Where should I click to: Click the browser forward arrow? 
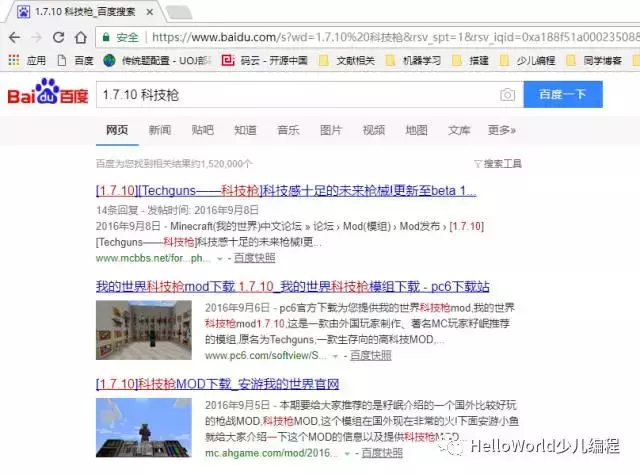pyautogui.click(x=37, y=38)
